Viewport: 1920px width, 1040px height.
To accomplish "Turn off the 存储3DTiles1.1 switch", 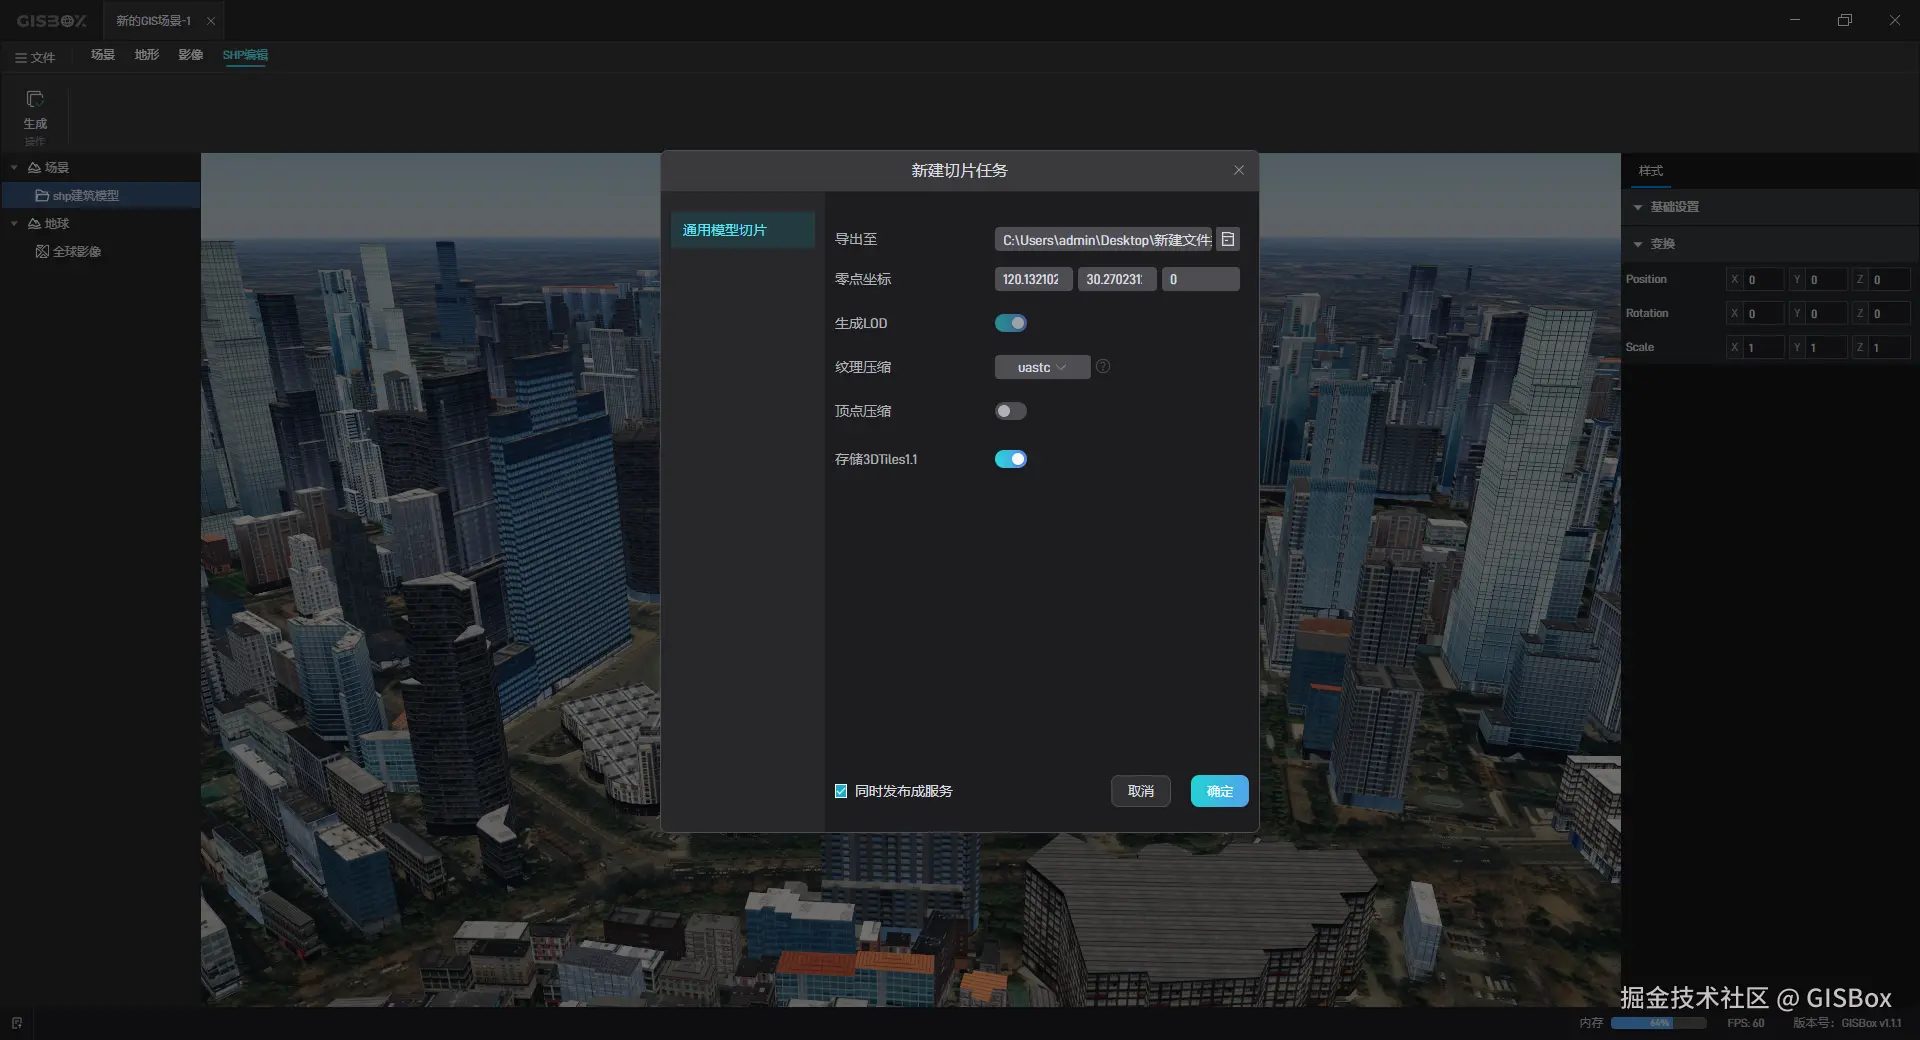I will [x=1010, y=459].
